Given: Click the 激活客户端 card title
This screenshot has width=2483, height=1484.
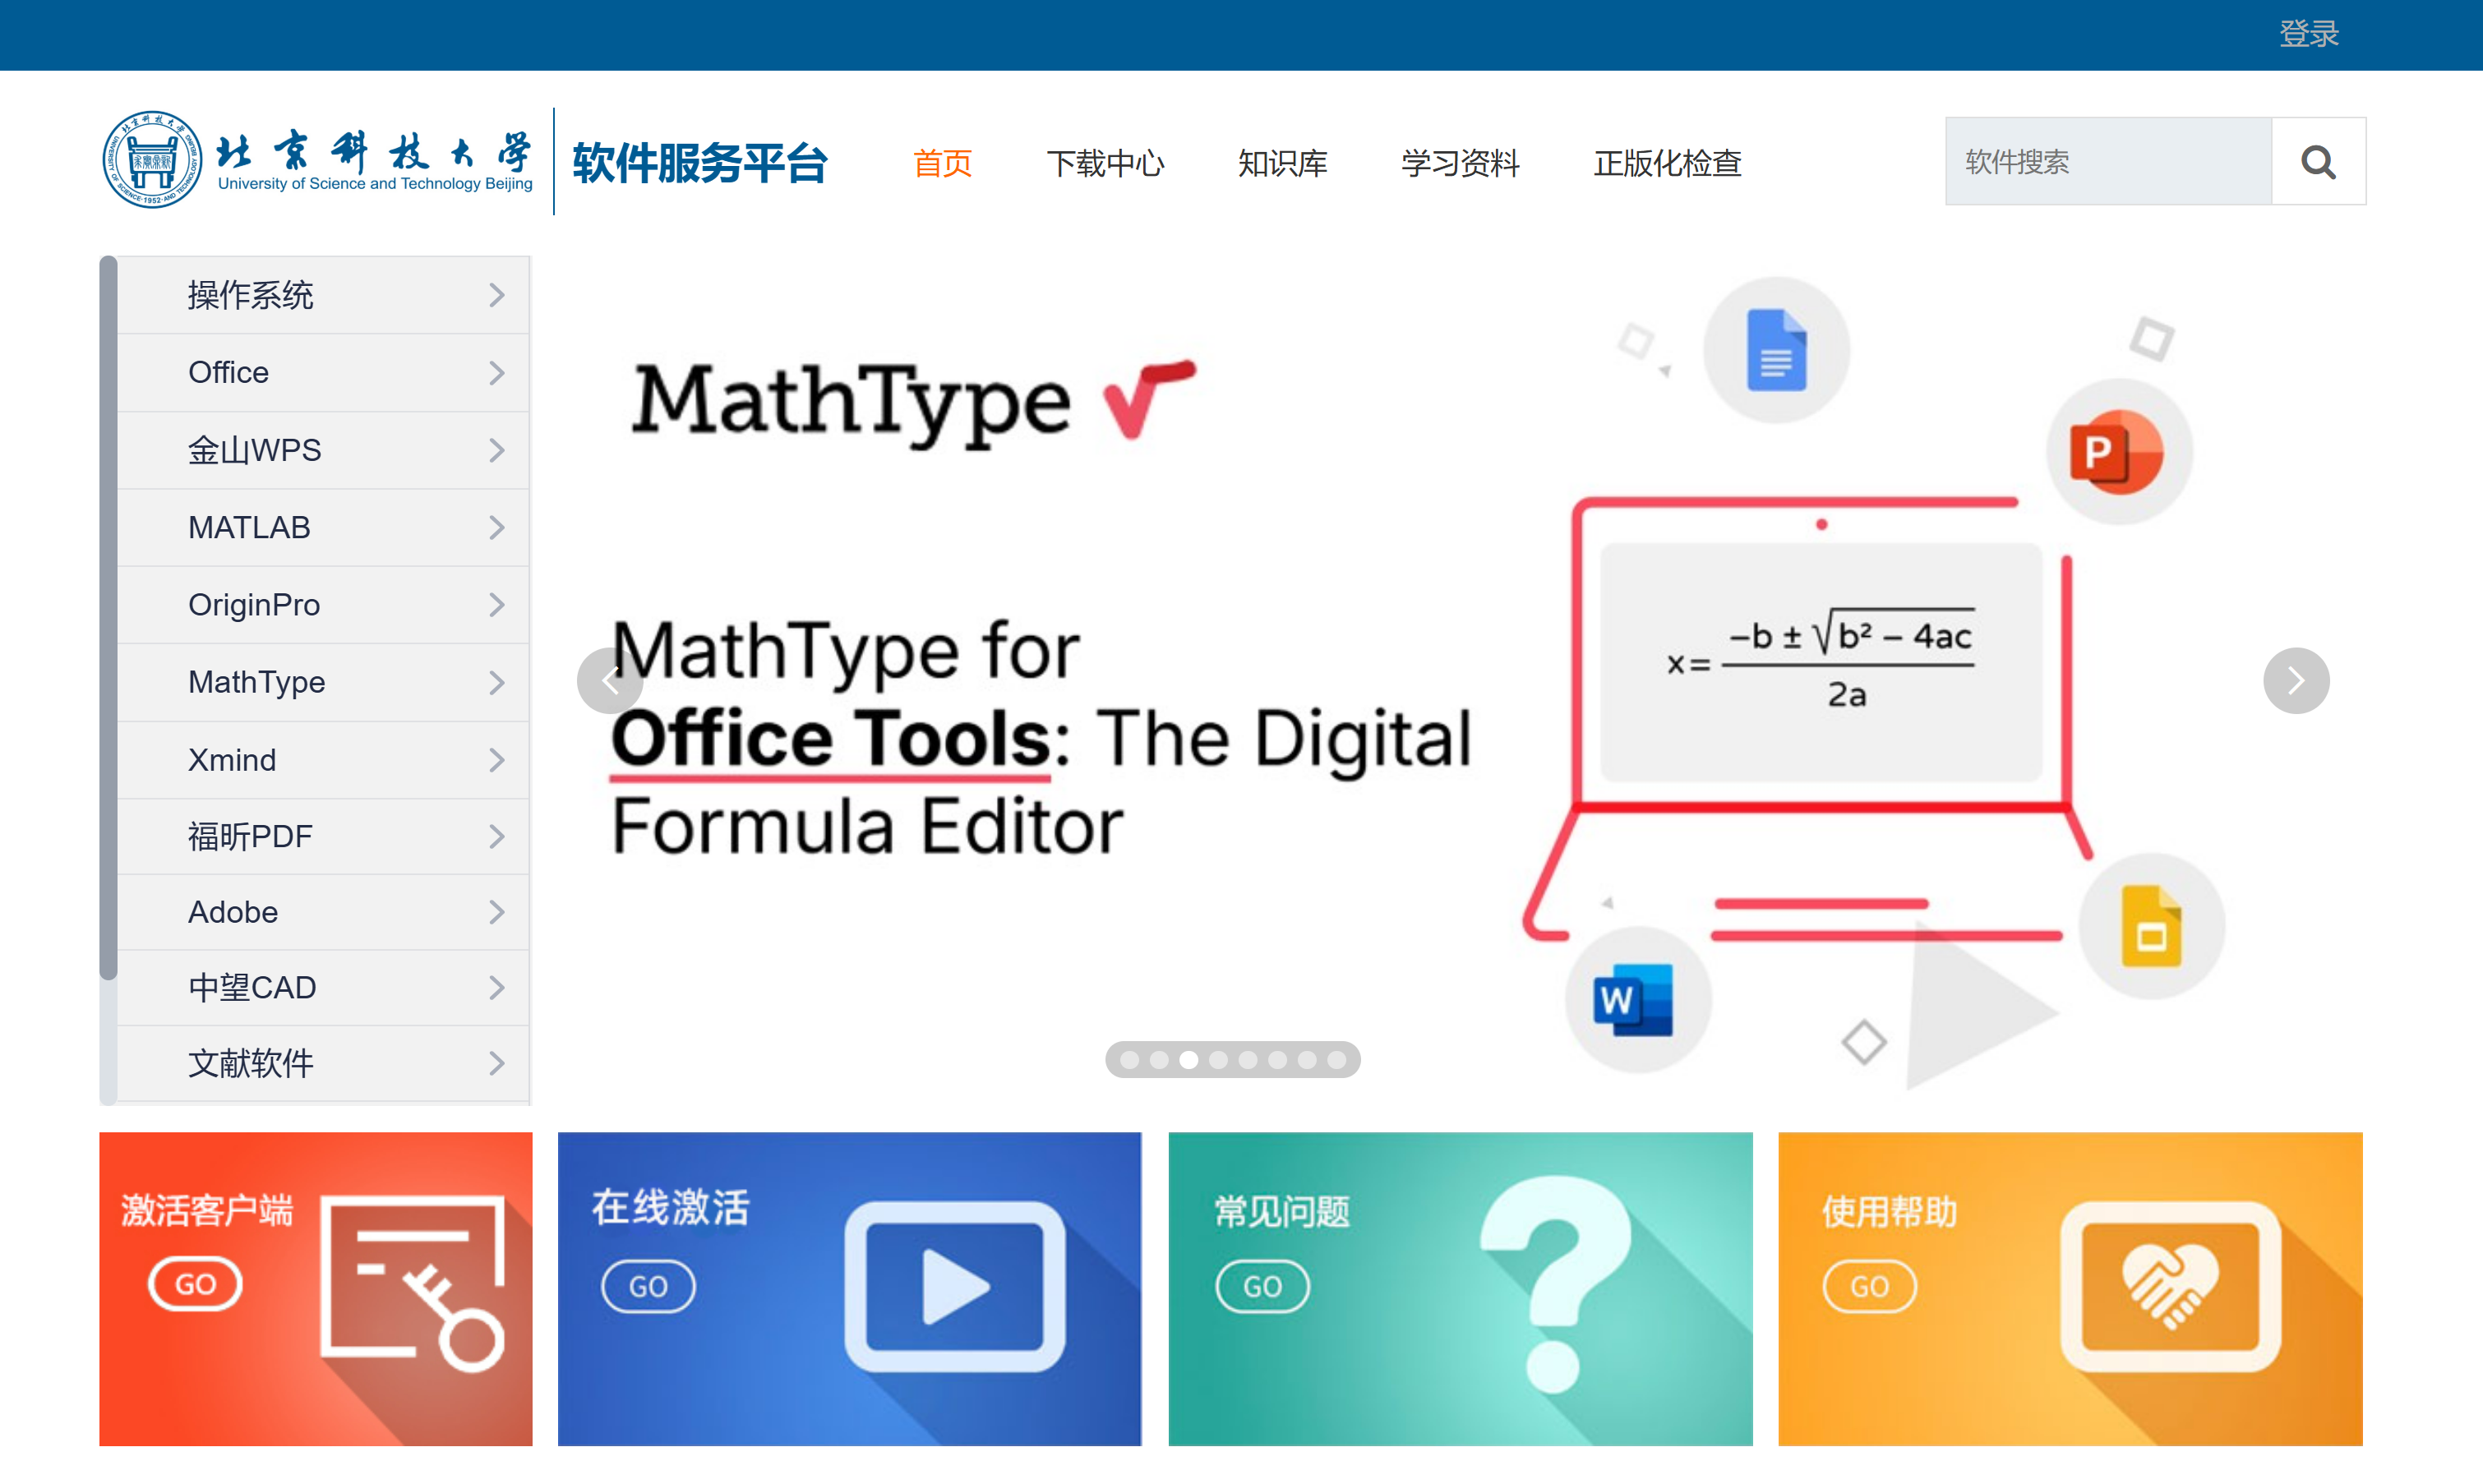Looking at the screenshot, I should click(x=207, y=1210).
